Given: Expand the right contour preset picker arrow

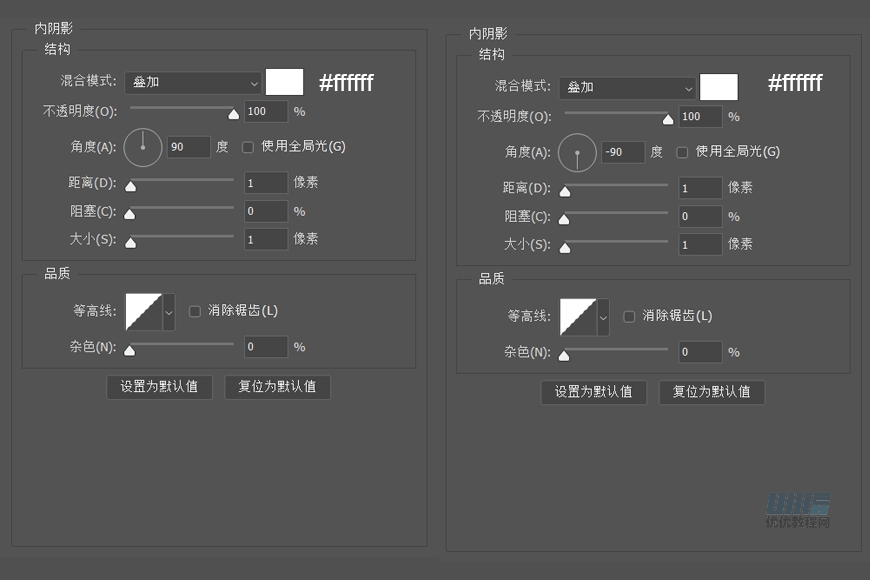Looking at the screenshot, I should (605, 316).
